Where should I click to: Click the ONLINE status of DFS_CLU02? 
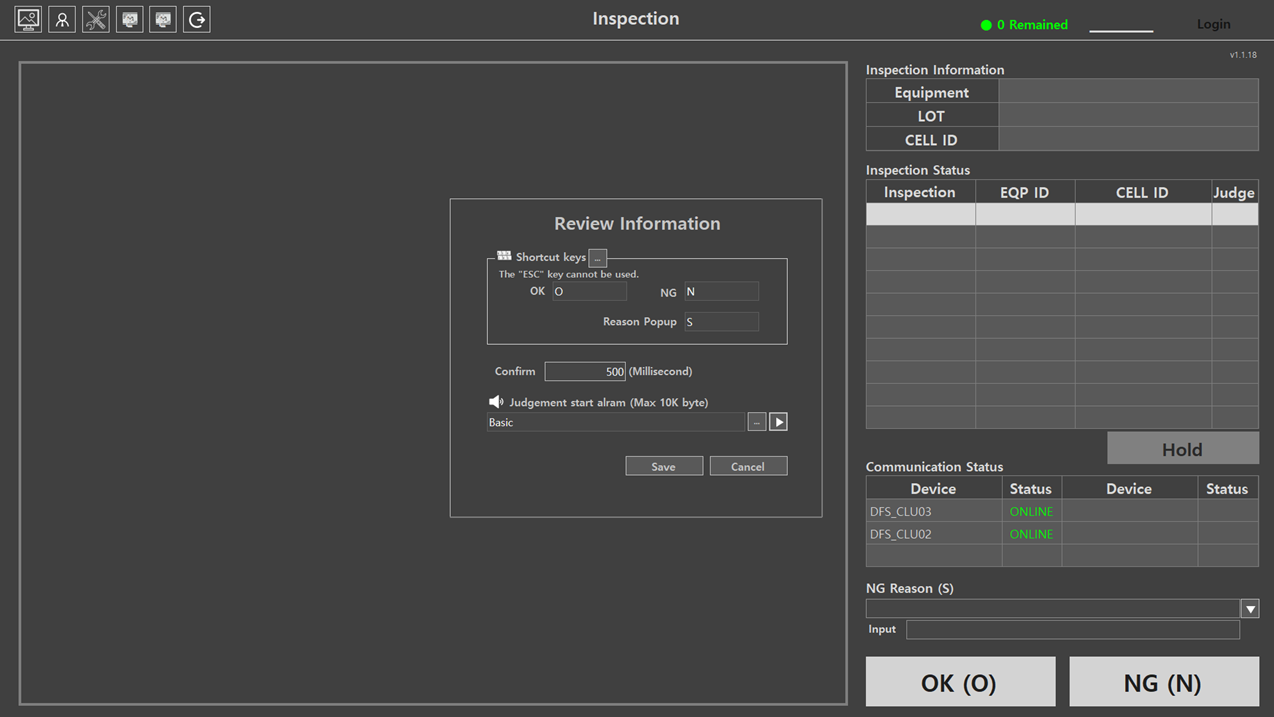(1031, 534)
